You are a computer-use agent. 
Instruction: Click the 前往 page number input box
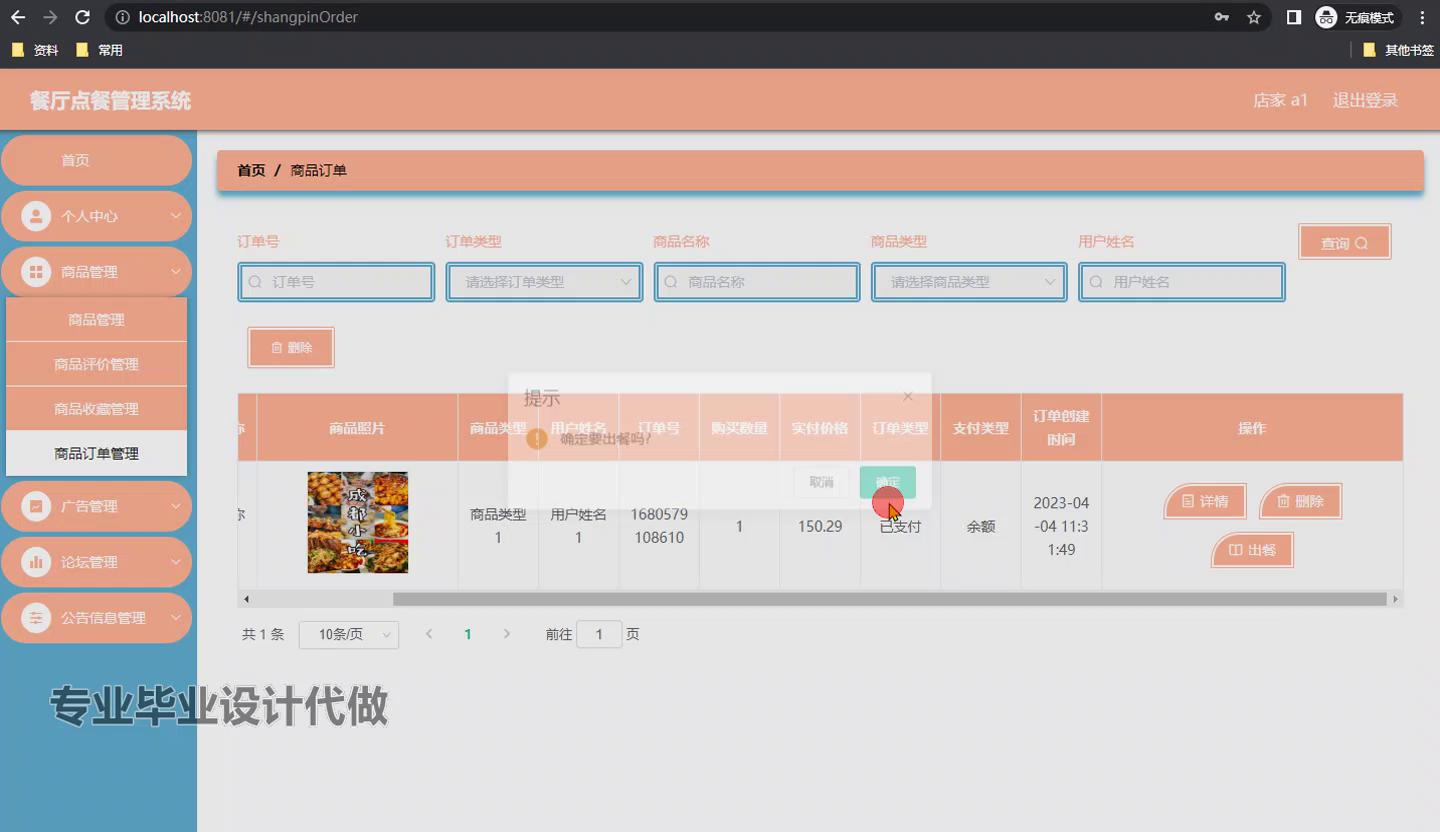[x=599, y=634]
